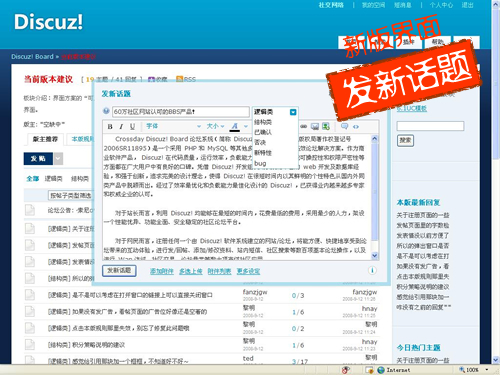Open the 字体 font dropdown

coord(174,126)
